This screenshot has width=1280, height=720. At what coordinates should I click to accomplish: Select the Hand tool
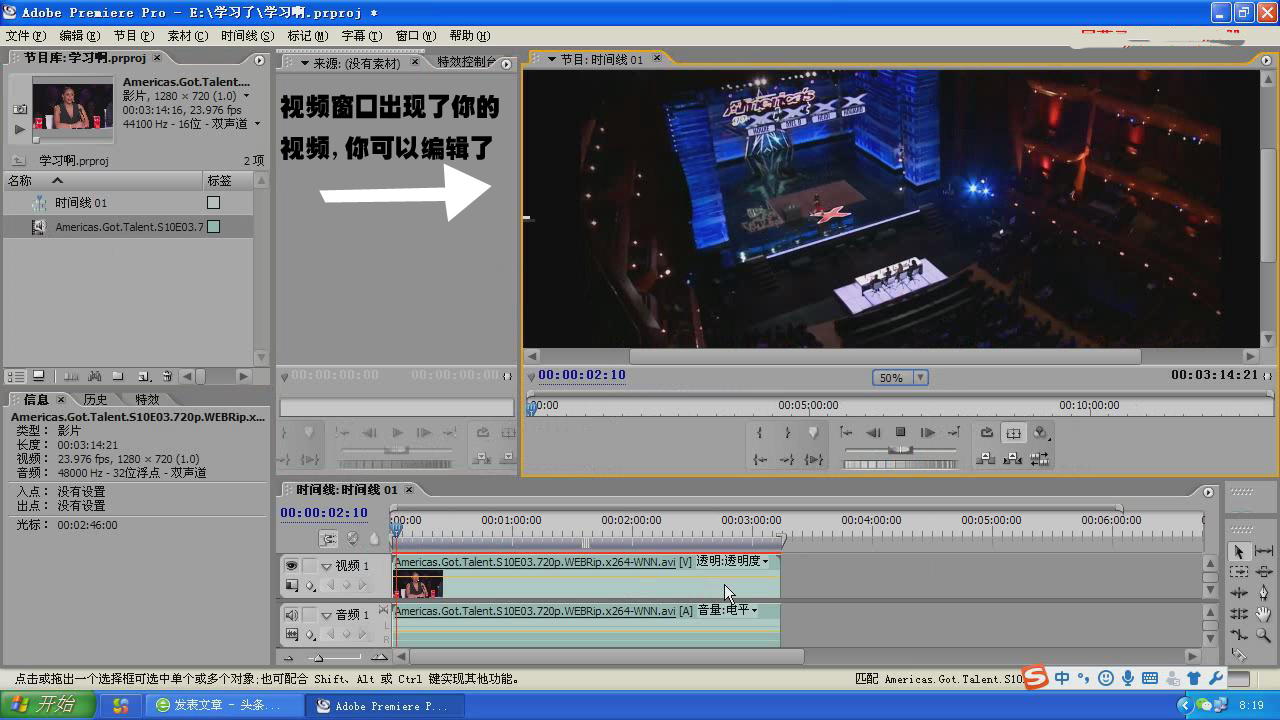pyautogui.click(x=1264, y=615)
